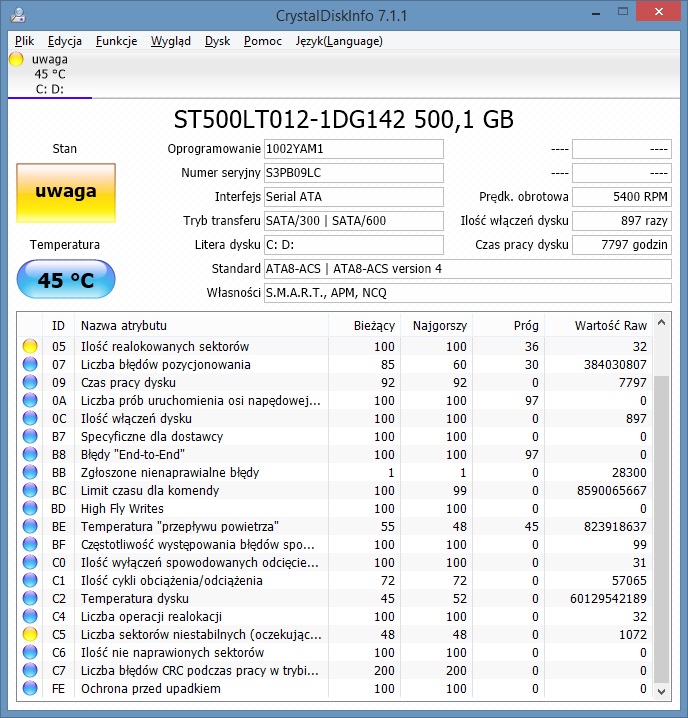The image size is (688, 718).
Task: Click blue status icon for attribute 0C
Action: pyautogui.click(x=30, y=418)
